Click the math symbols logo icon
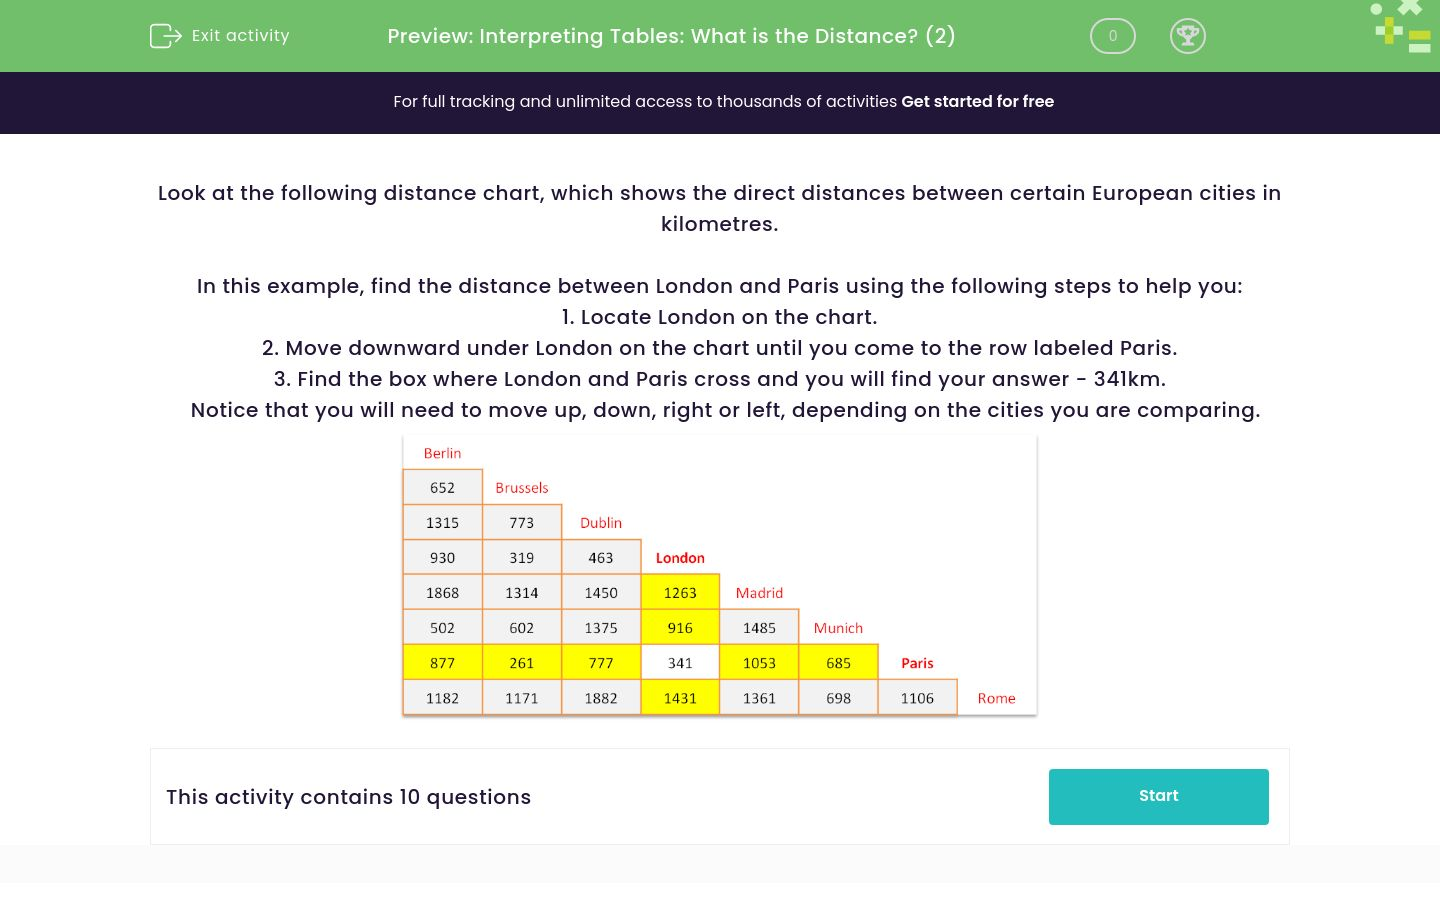Viewport: 1440px width, 900px height. click(x=1403, y=26)
